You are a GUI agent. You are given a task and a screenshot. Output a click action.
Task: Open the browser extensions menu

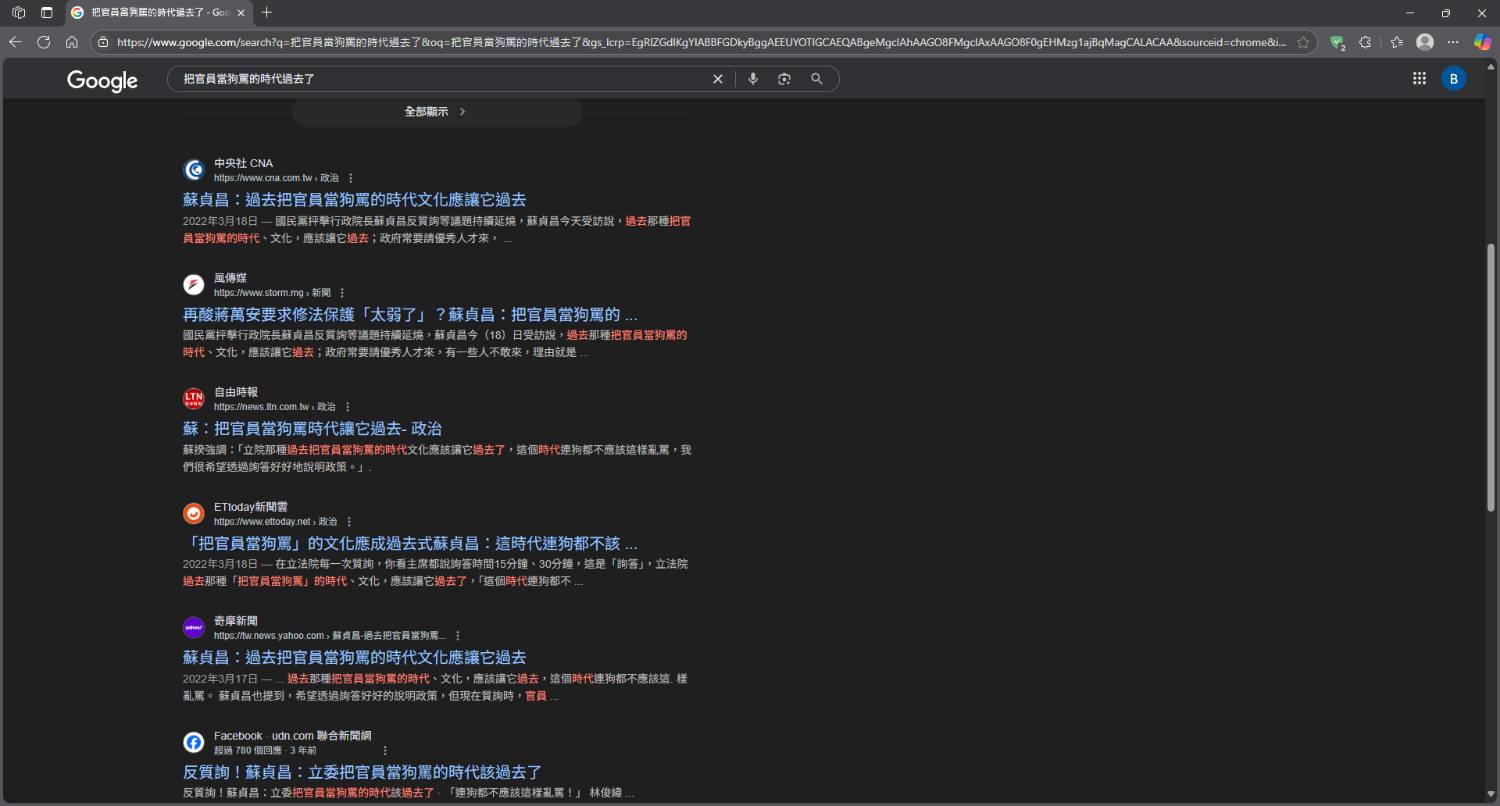pos(1367,42)
